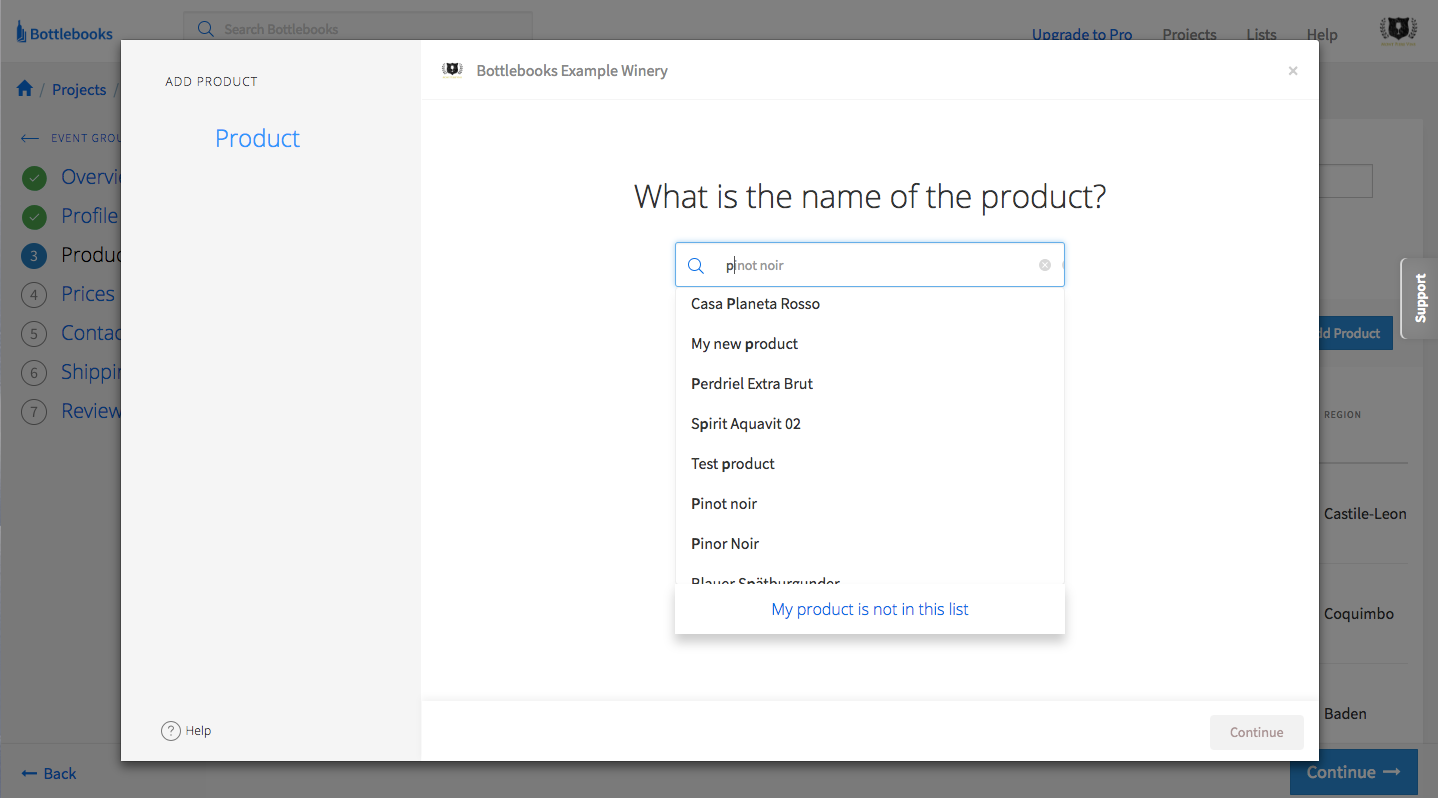The width and height of the screenshot is (1438, 798).
Task: Click the step 4 circle next to Prices
Action: 34,295
